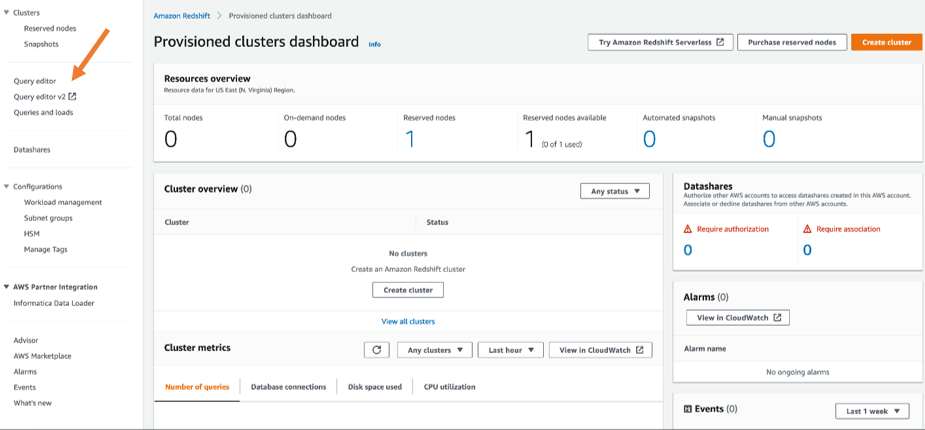Click warning icon next to Require association

[808, 229]
